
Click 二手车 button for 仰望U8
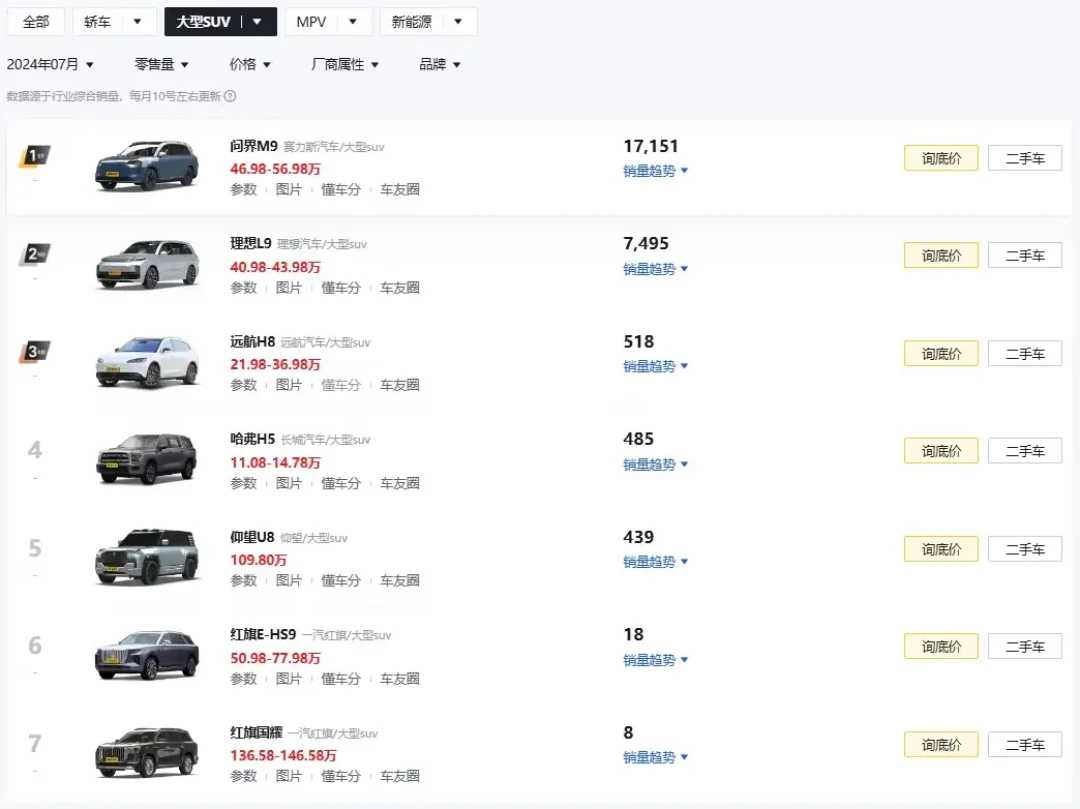(1025, 549)
